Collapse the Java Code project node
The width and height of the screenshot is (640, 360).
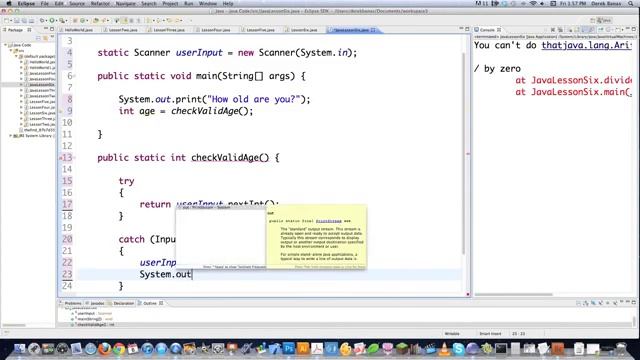6,45
